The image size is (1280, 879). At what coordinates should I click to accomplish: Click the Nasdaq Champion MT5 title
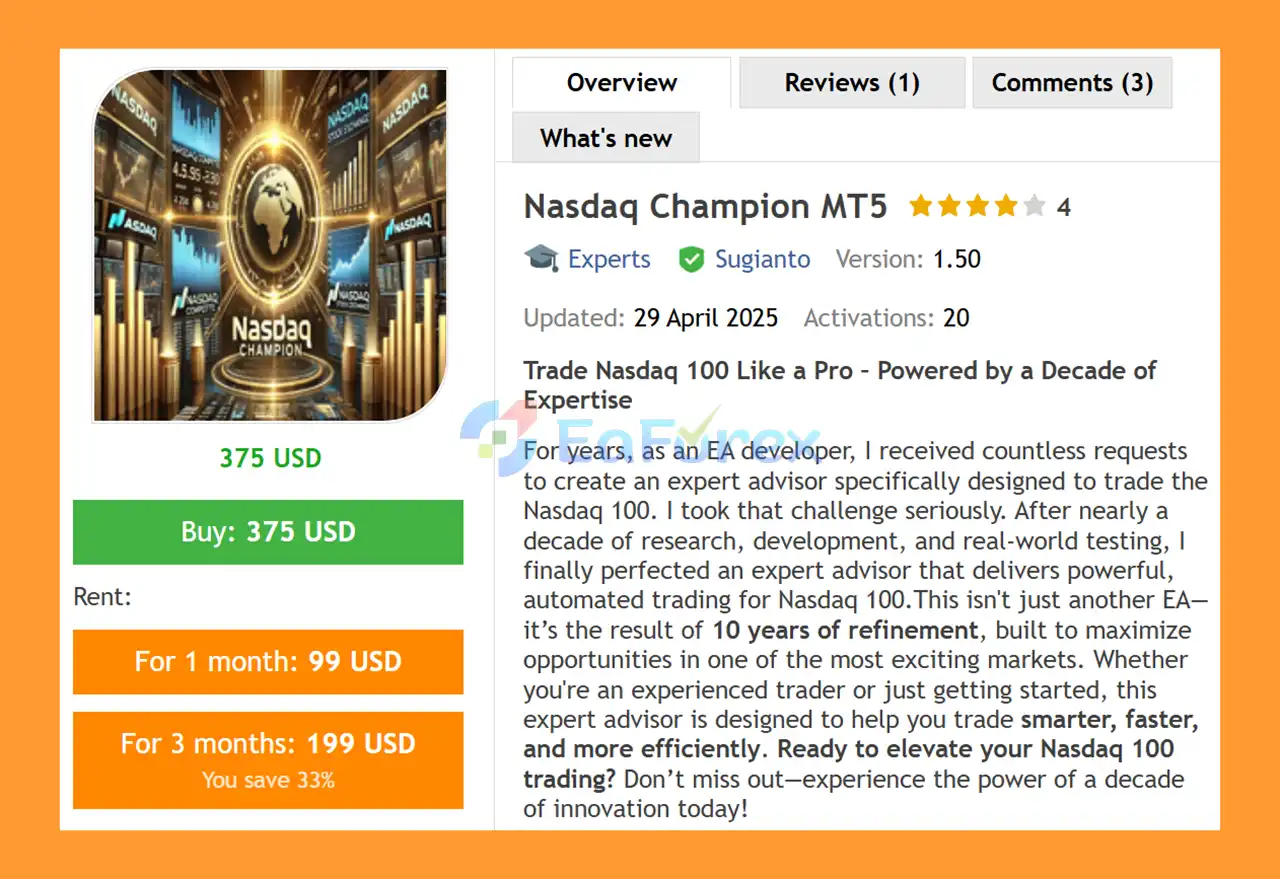pos(705,207)
